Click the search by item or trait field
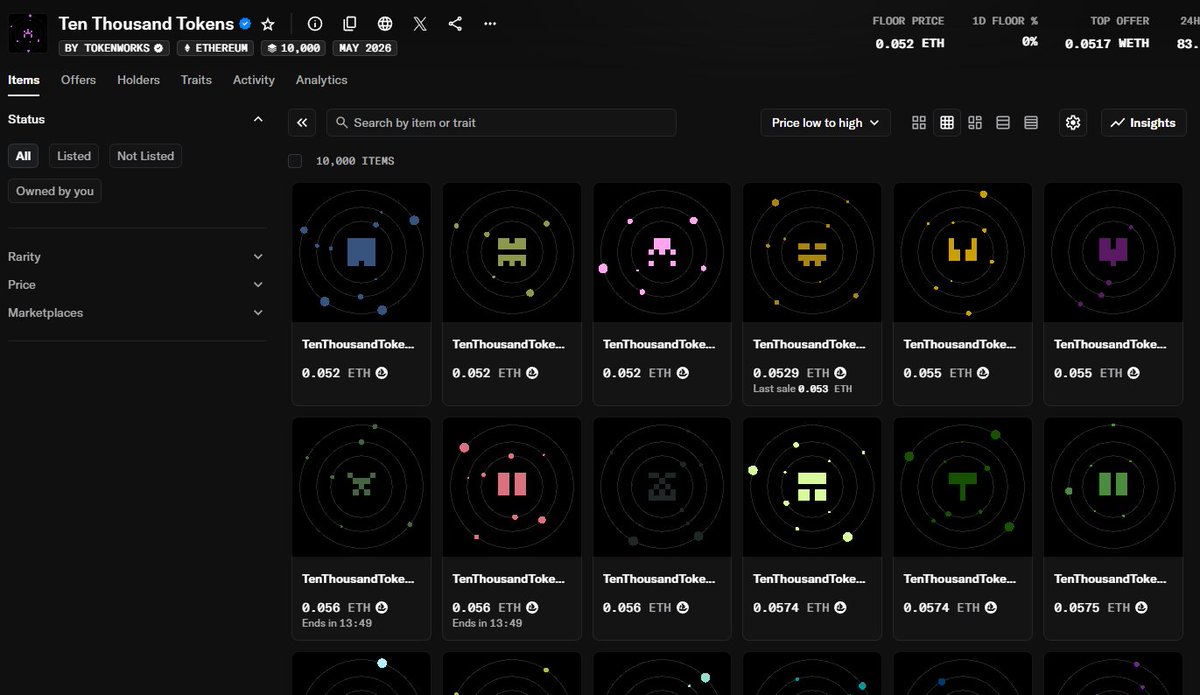The height and width of the screenshot is (695, 1200). coord(501,123)
